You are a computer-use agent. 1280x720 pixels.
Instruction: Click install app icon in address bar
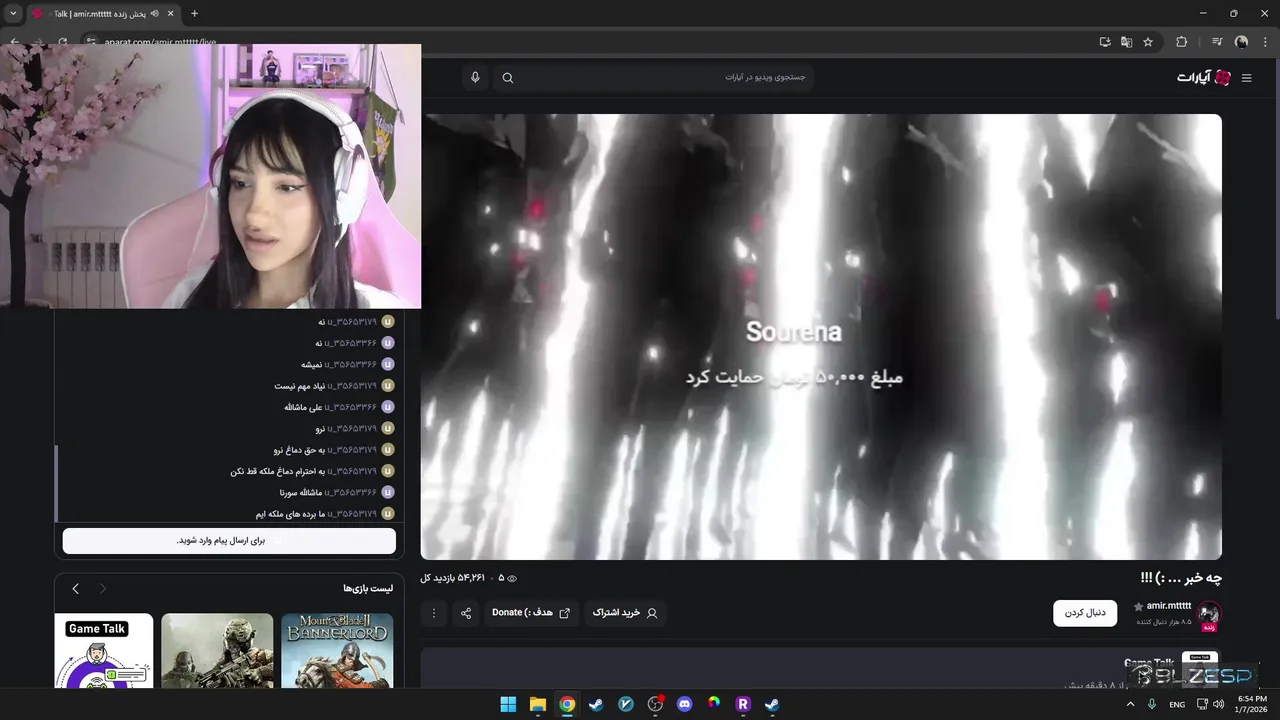click(x=1105, y=42)
